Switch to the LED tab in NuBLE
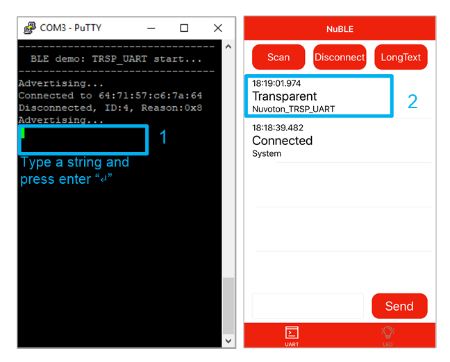Screen dimensions: 450x362 (388, 336)
